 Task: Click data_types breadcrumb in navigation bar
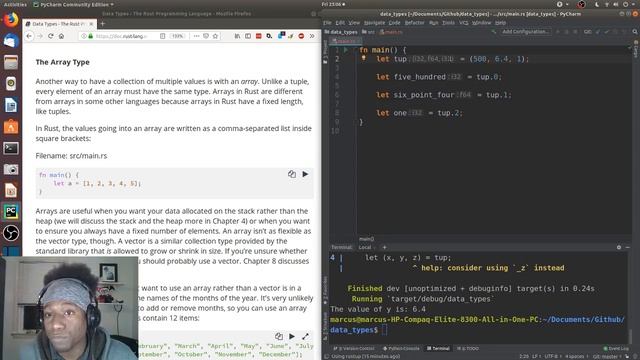341,32
